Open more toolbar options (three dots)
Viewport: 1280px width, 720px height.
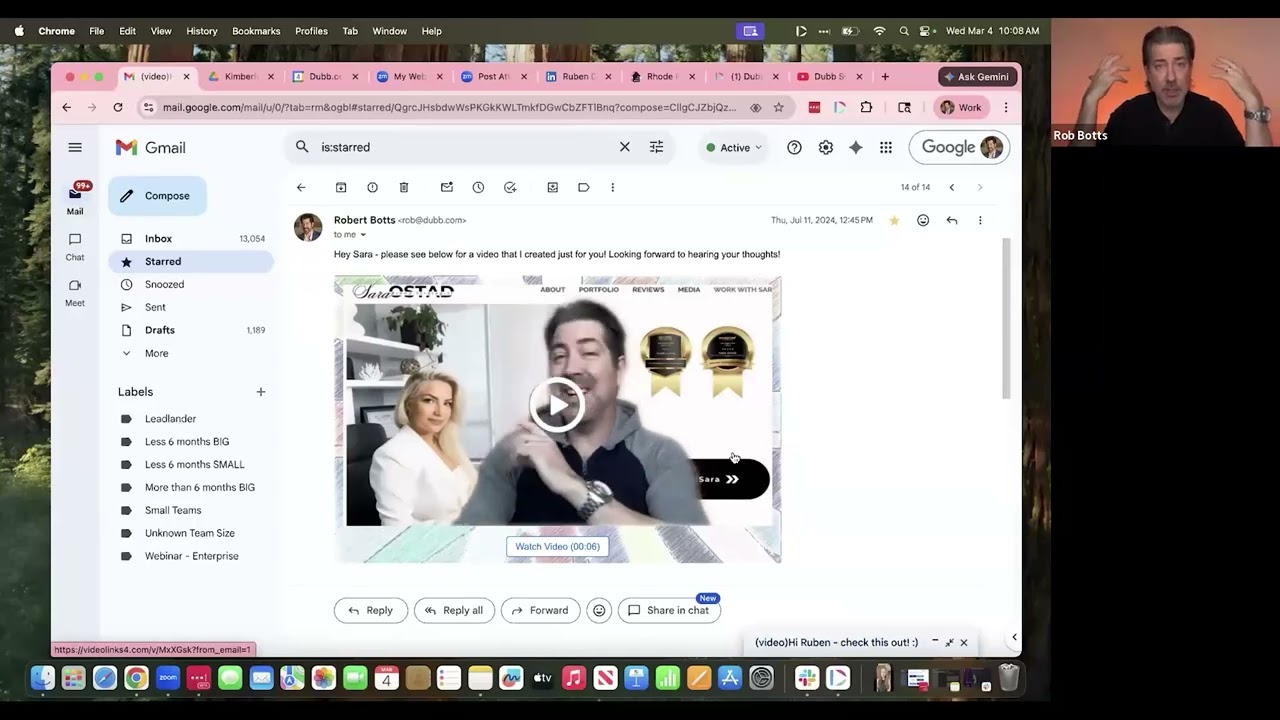point(613,187)
